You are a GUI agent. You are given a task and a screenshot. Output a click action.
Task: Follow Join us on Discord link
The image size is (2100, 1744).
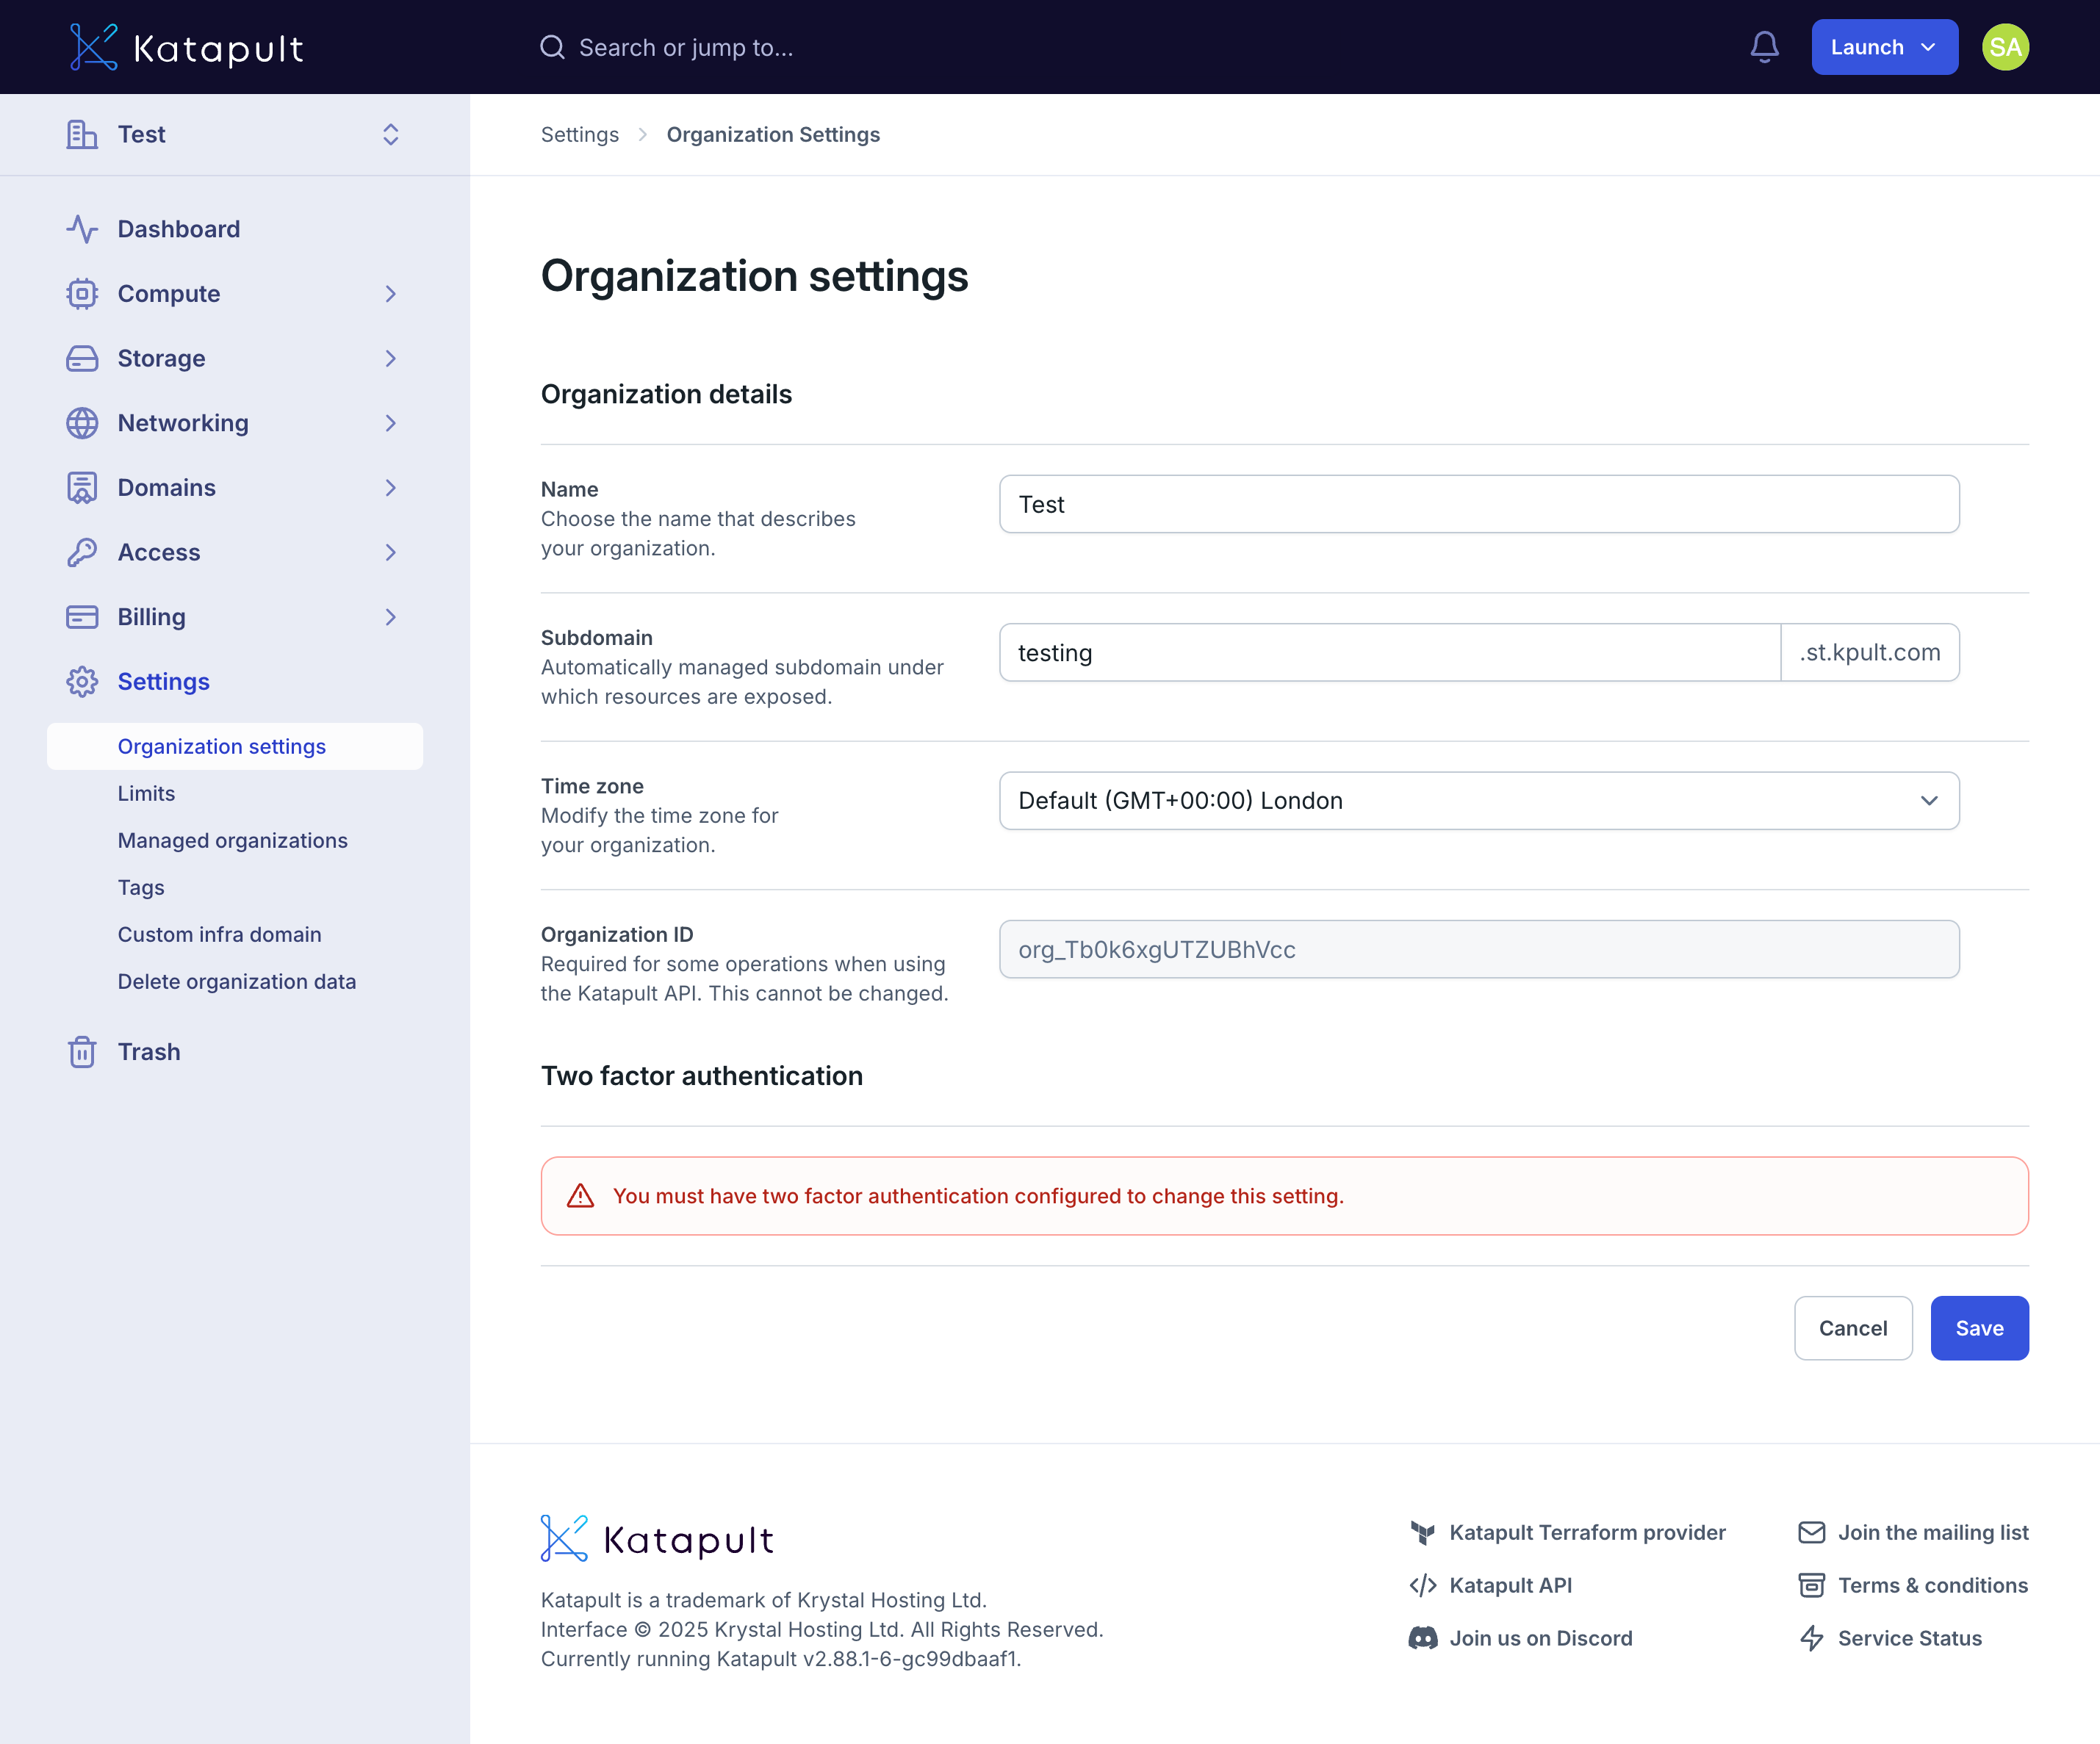tap(1540, 1639)
